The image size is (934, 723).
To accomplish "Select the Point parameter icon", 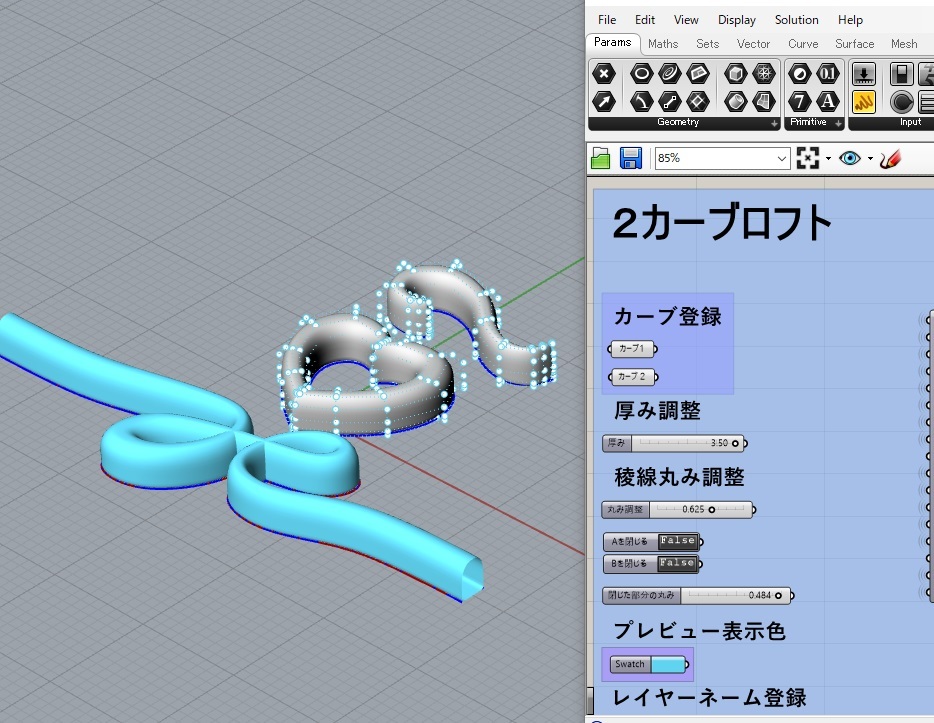I will [x=603, y=73].
